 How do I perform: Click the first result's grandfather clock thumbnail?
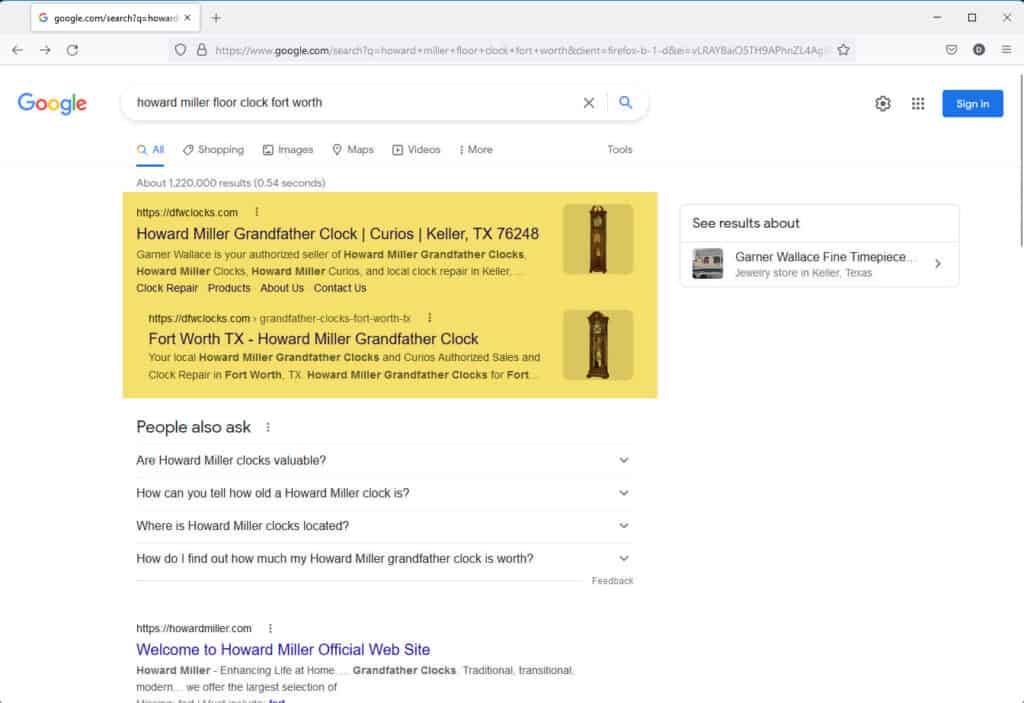pyautogui.click(x=598, y=239)
